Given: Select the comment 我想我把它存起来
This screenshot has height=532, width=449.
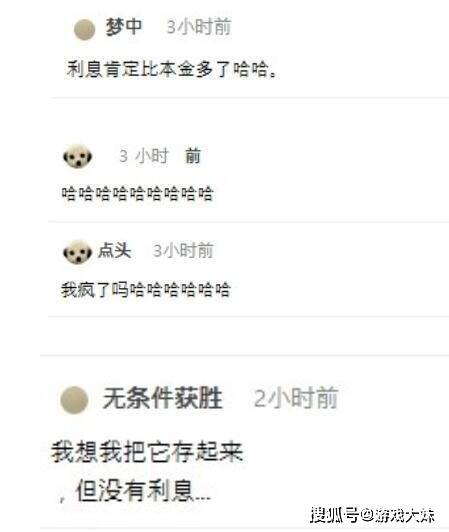Looking at the screenshot, I should pyautogui.click(x=147, y=452).
